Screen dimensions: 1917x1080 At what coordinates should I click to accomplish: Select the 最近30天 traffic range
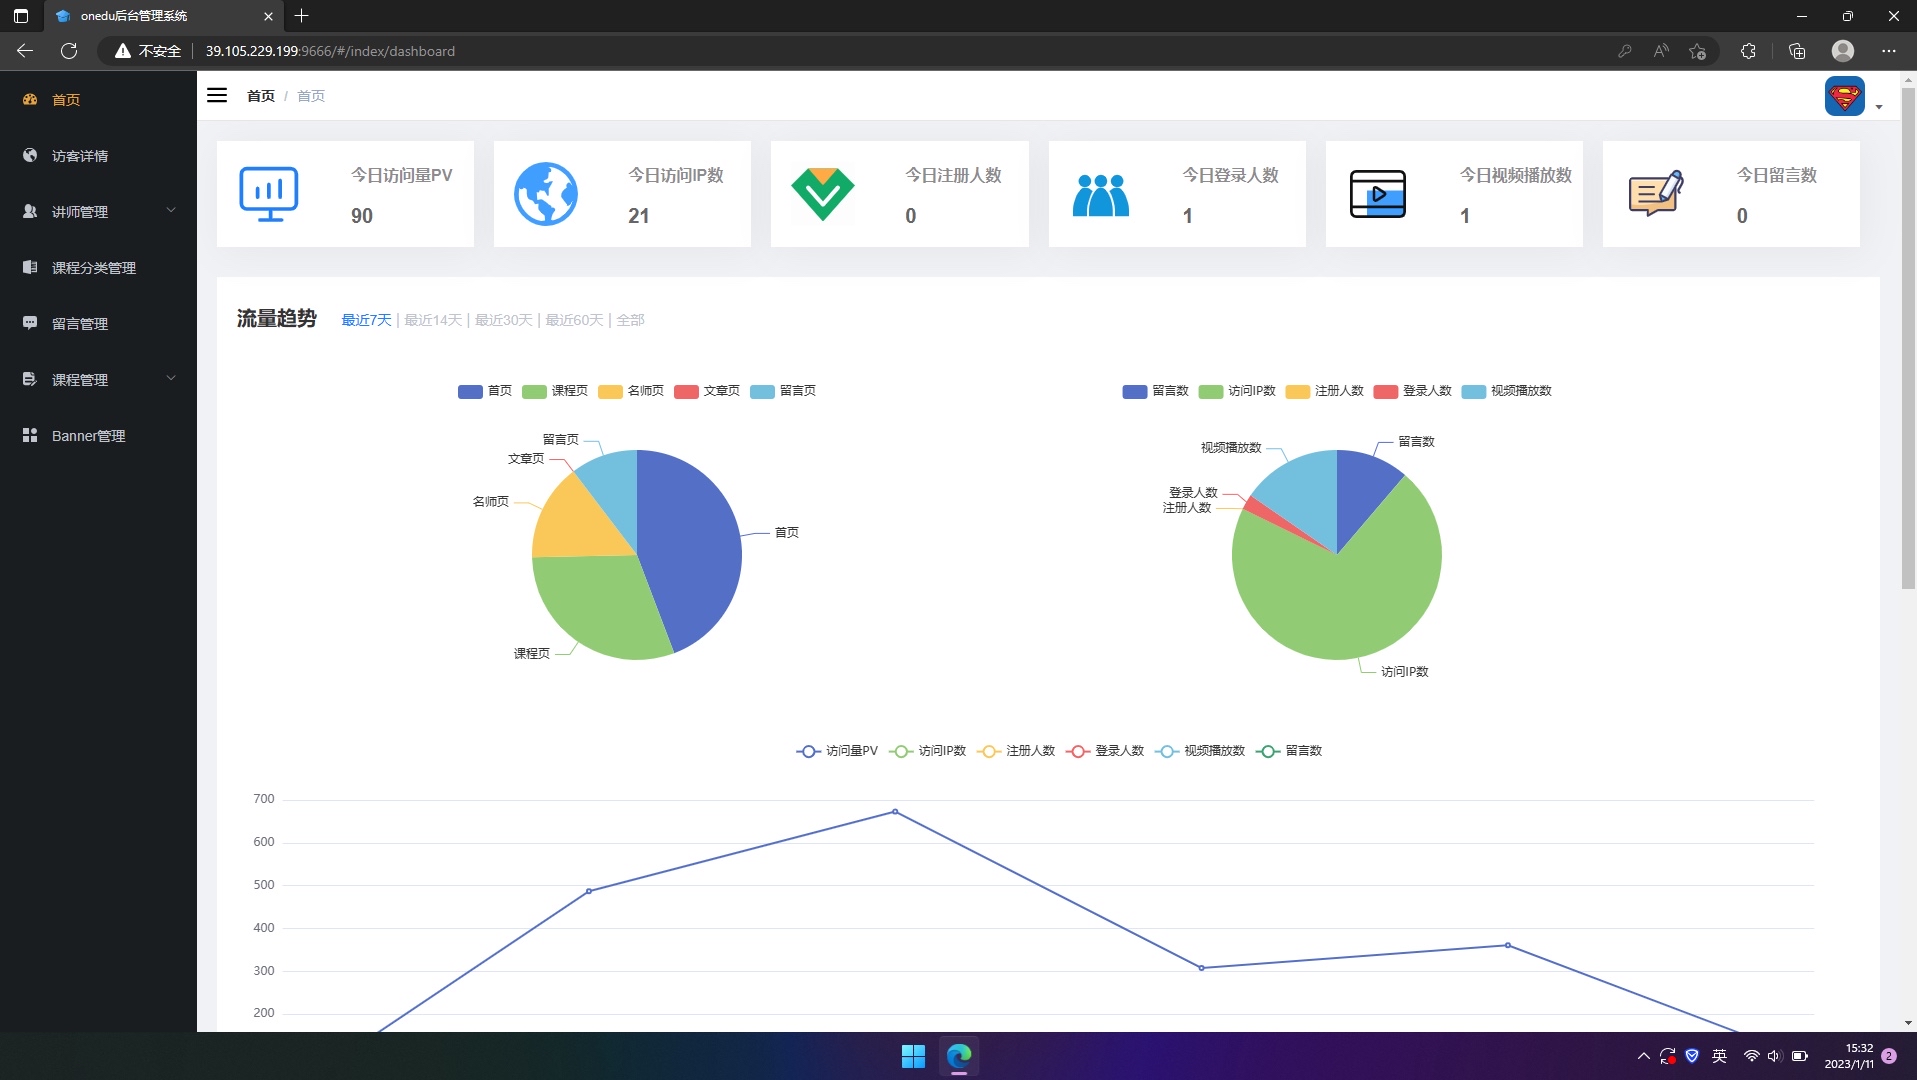[503, 320]
